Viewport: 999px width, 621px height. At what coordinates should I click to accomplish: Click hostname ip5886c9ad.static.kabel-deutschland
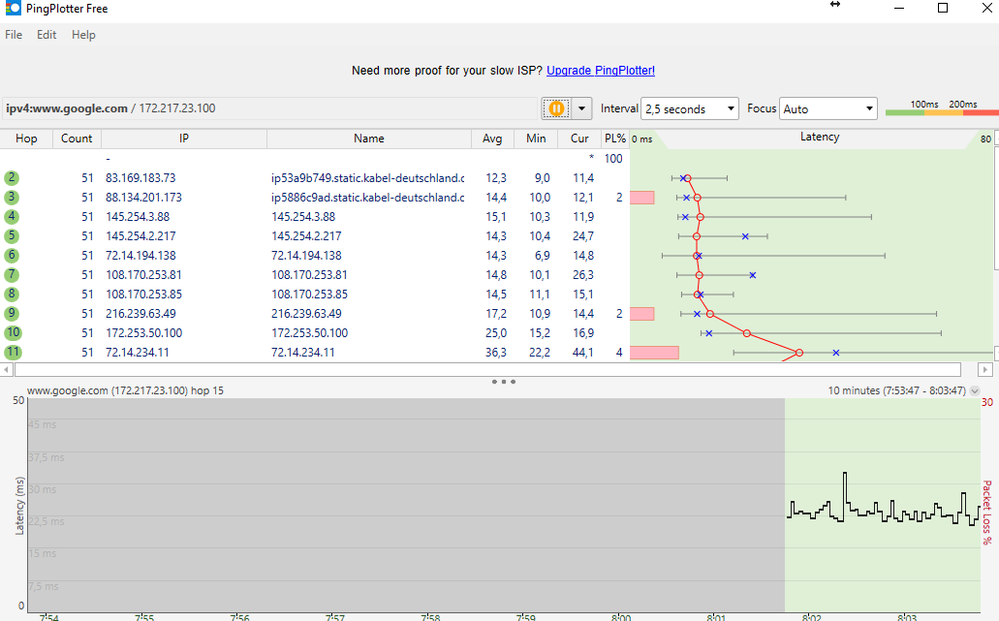tap(368, 197)
